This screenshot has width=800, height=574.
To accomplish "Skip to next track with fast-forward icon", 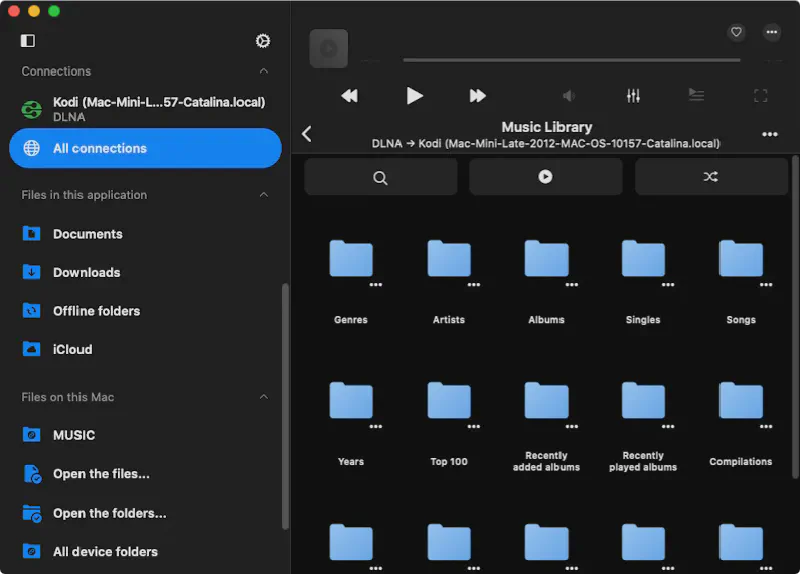I will pos(477,96).
